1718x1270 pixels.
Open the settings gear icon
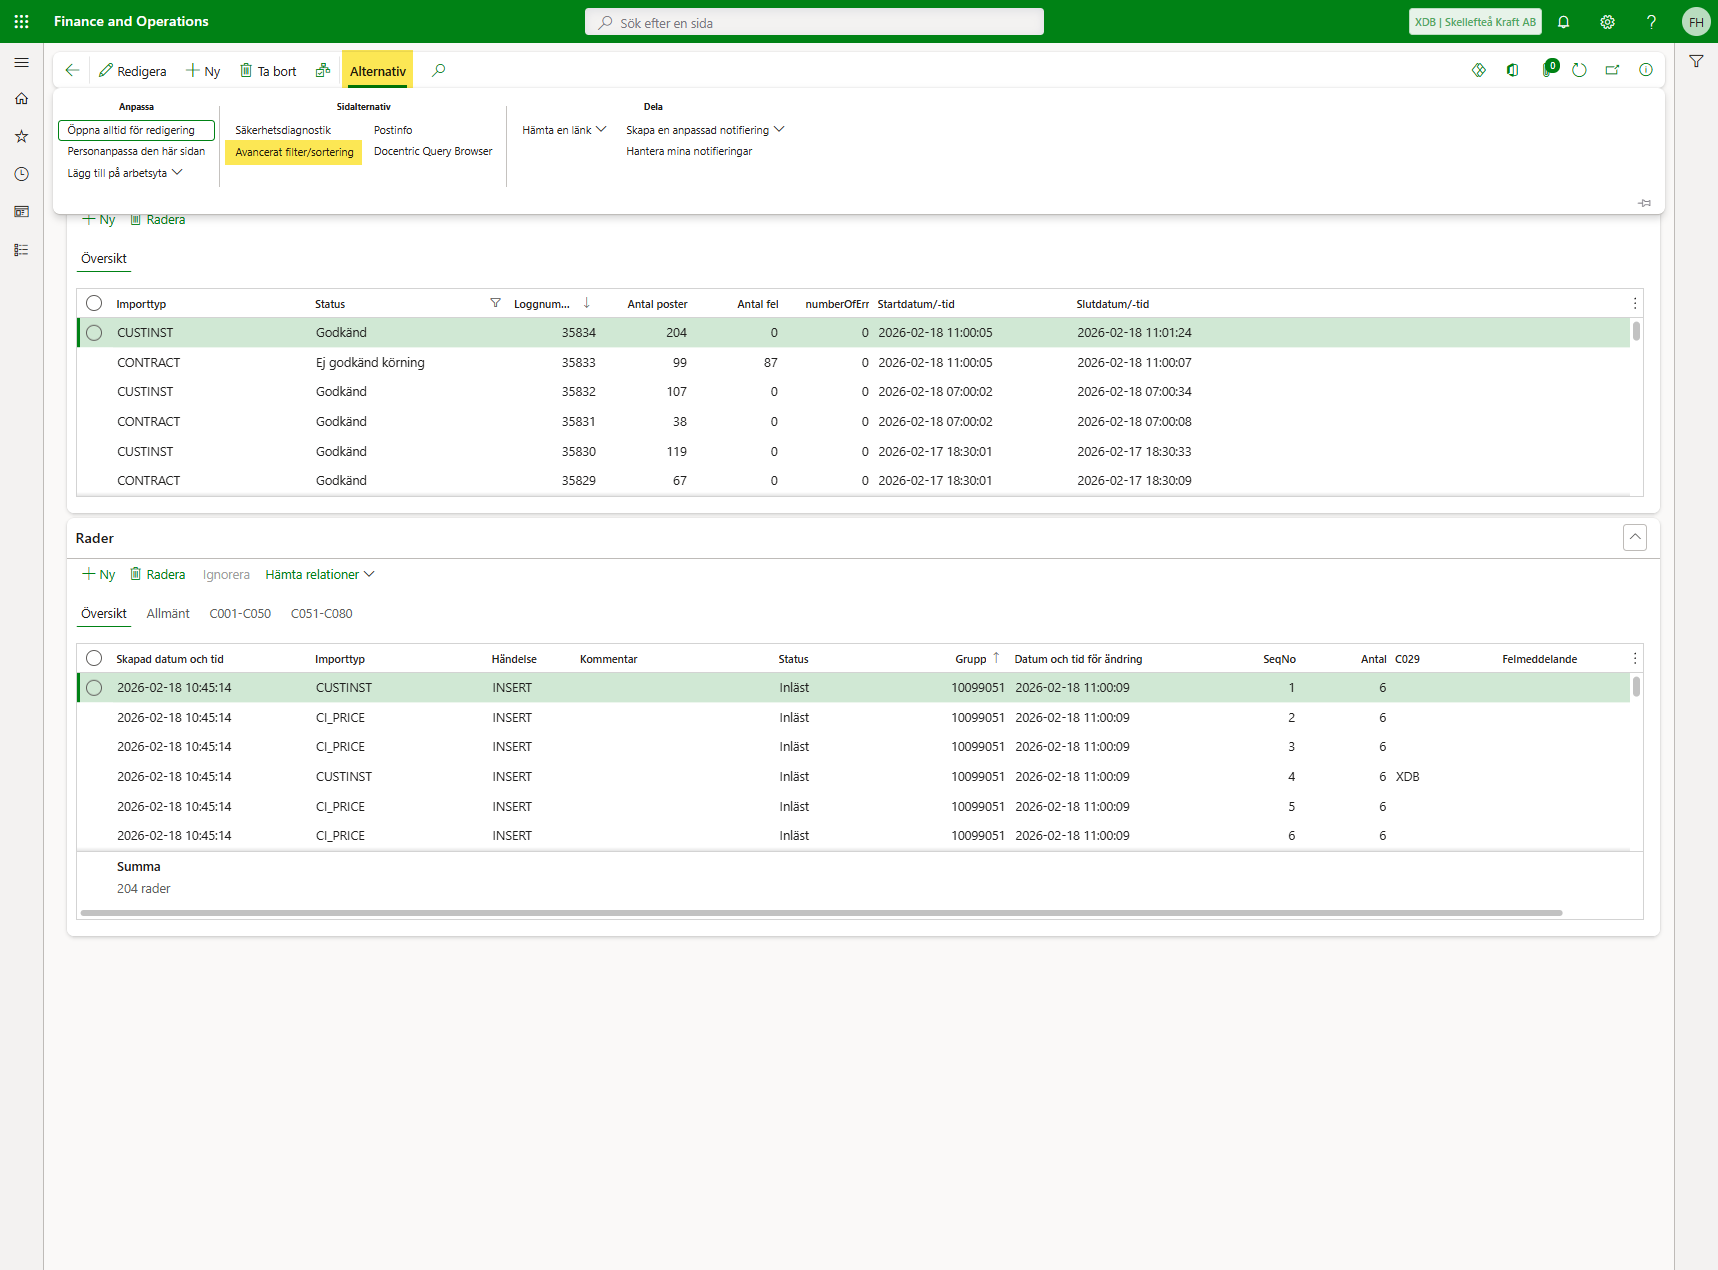1607,22
